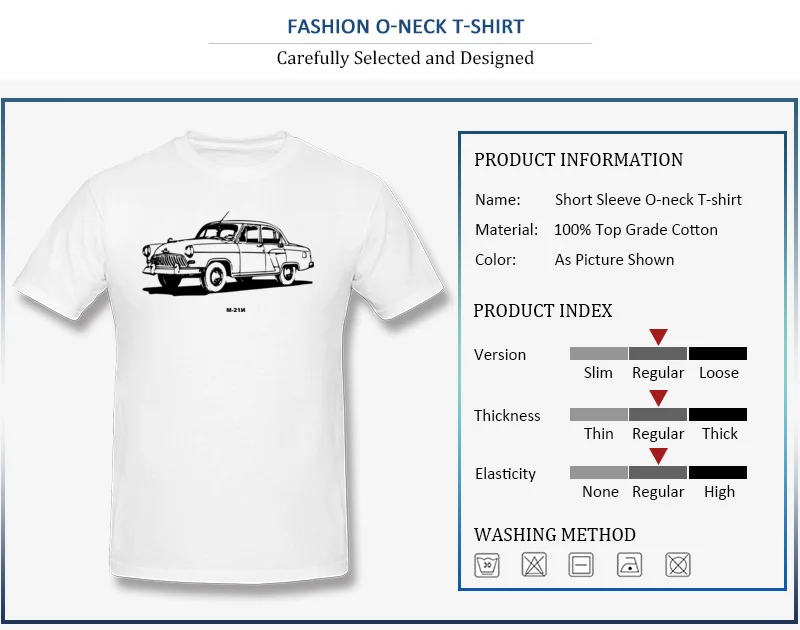Click the M-21 caption under car

[236, 310]
